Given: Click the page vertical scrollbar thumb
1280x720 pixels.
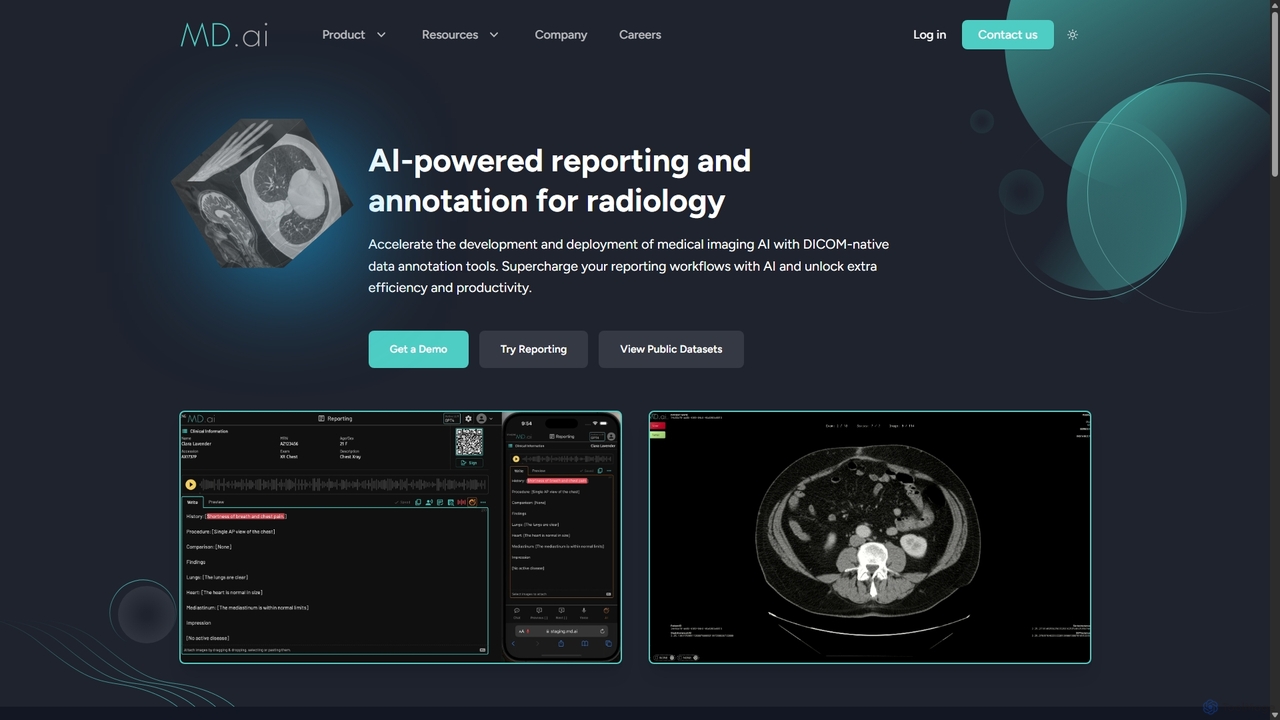Looking at the screenshot, I should click(x=1274, y=95).
